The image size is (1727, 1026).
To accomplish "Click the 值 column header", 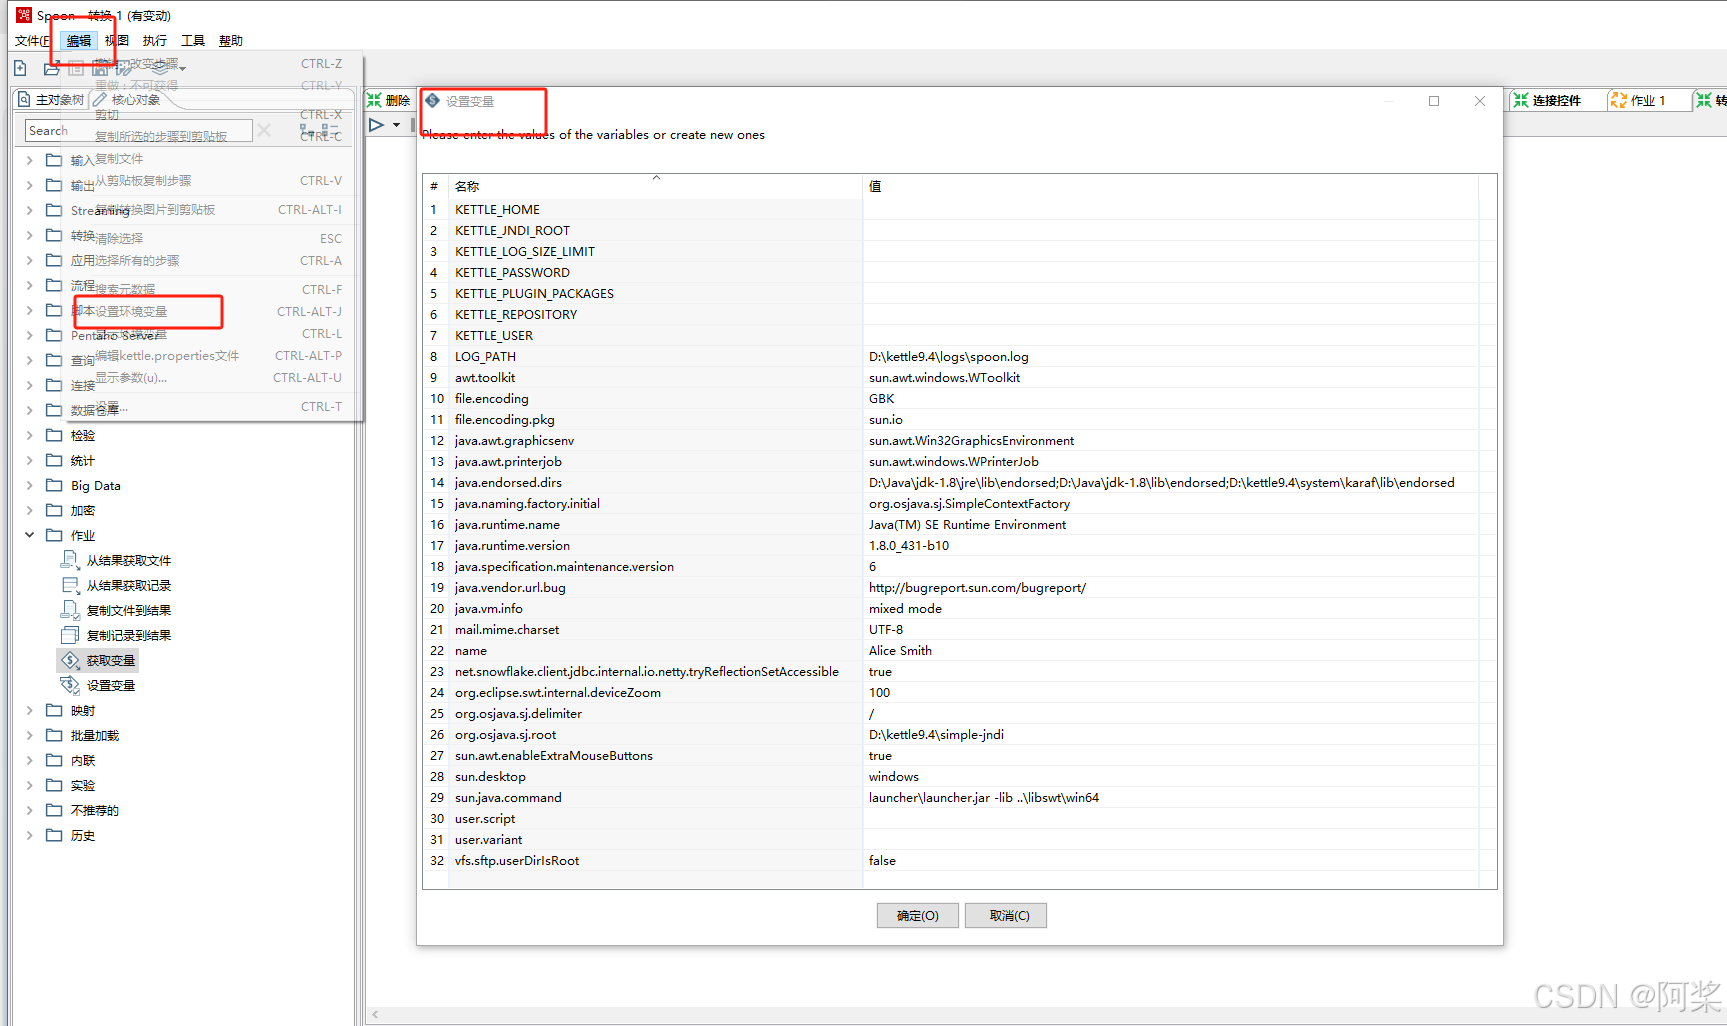I will click(x=1170, y=186).
